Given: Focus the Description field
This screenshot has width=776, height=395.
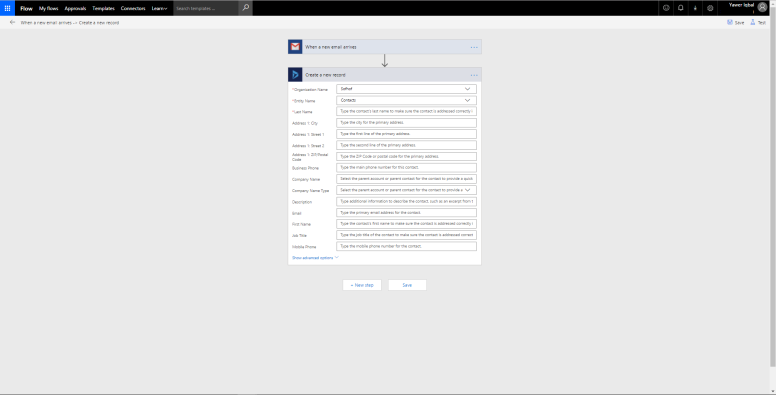Looking at the screenshot, I should click(x=406, y=201).
